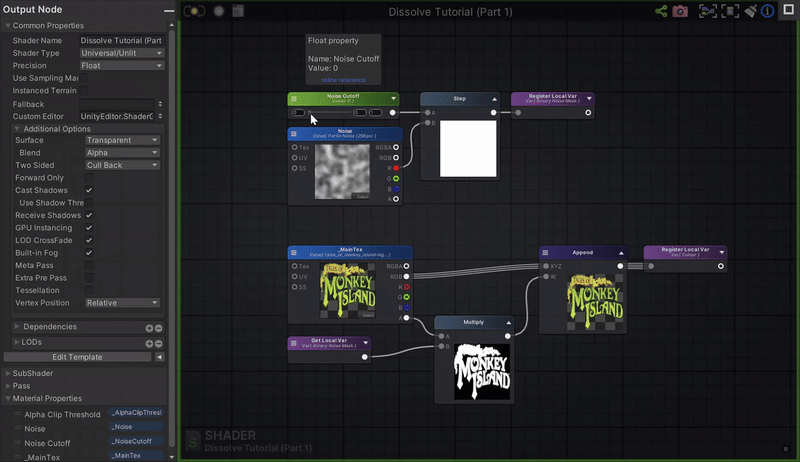Expand the Pass section
The width and height of the screenshot is (800, 462).
coord(8,386)
